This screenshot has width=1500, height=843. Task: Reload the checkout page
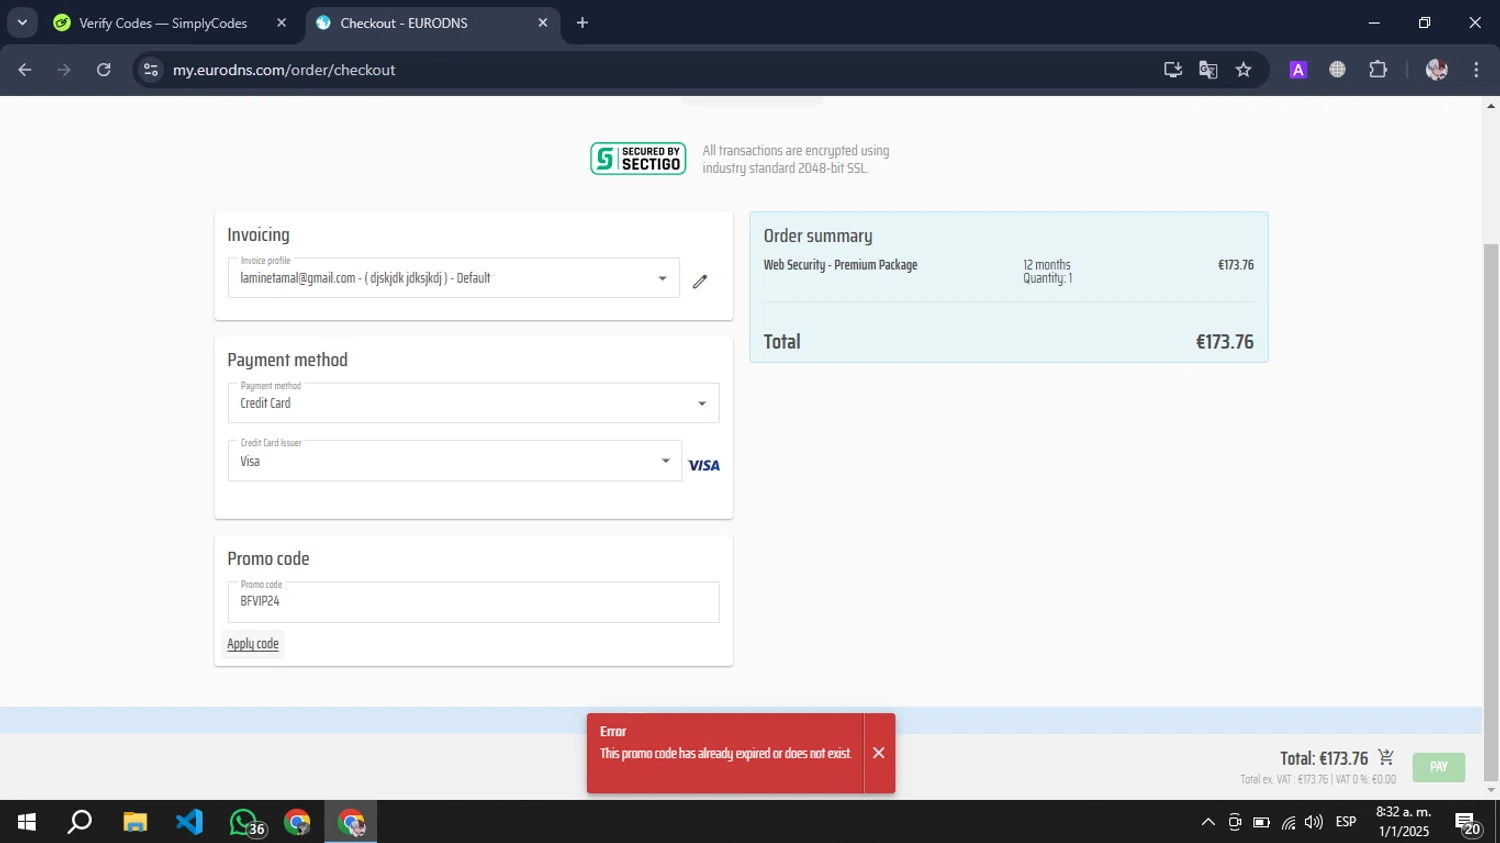(103, 70)
